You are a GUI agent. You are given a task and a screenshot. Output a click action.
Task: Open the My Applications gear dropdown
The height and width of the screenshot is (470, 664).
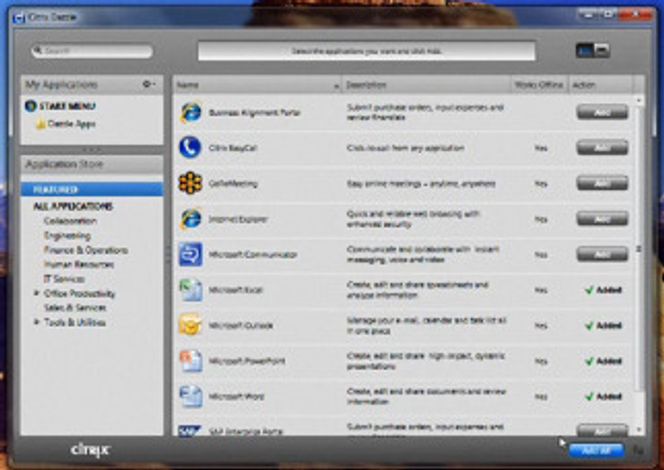click(x=149, y=84)
